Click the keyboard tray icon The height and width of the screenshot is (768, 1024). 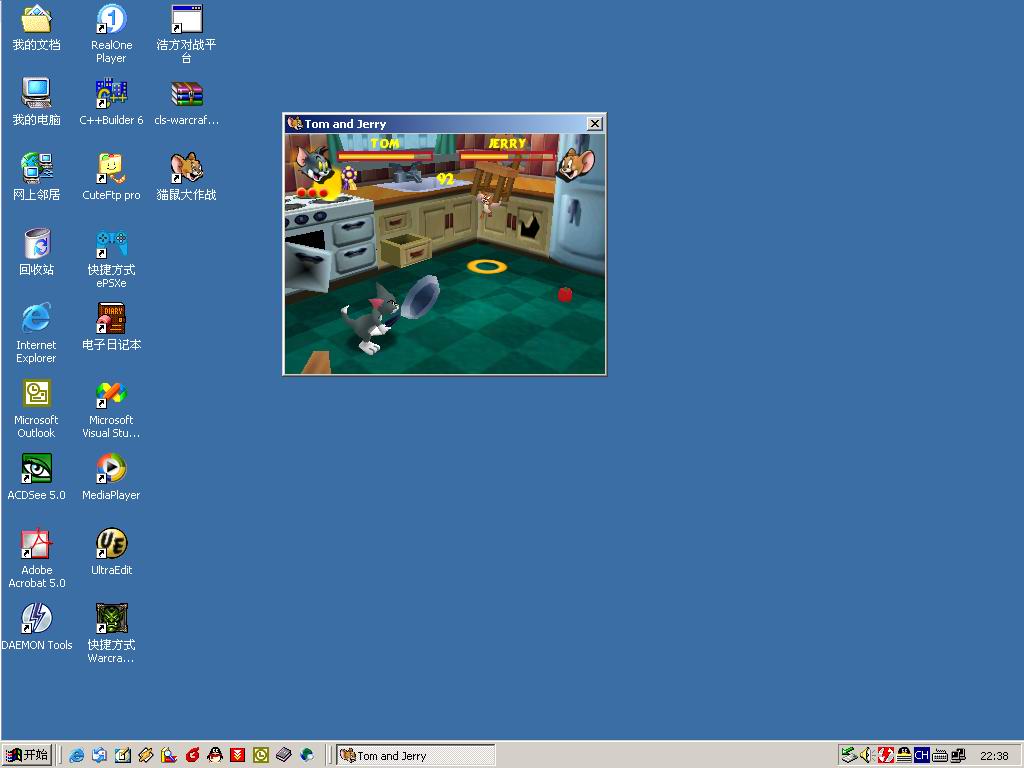(x=940, y=756)
